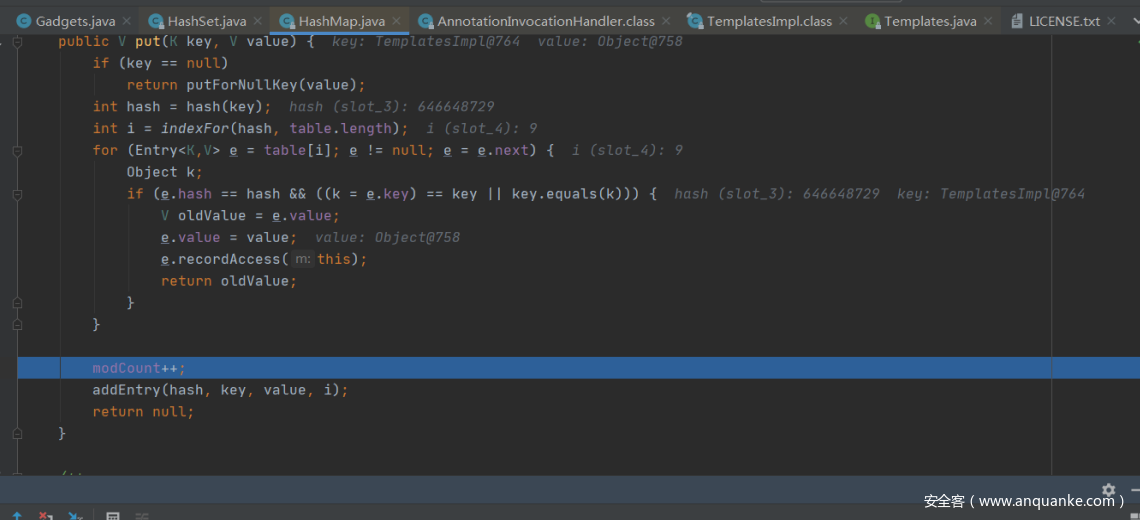This screenshot has height=520, width=1140.
Task: Click the Templates.java interface icon
Action: coord(872,21)
